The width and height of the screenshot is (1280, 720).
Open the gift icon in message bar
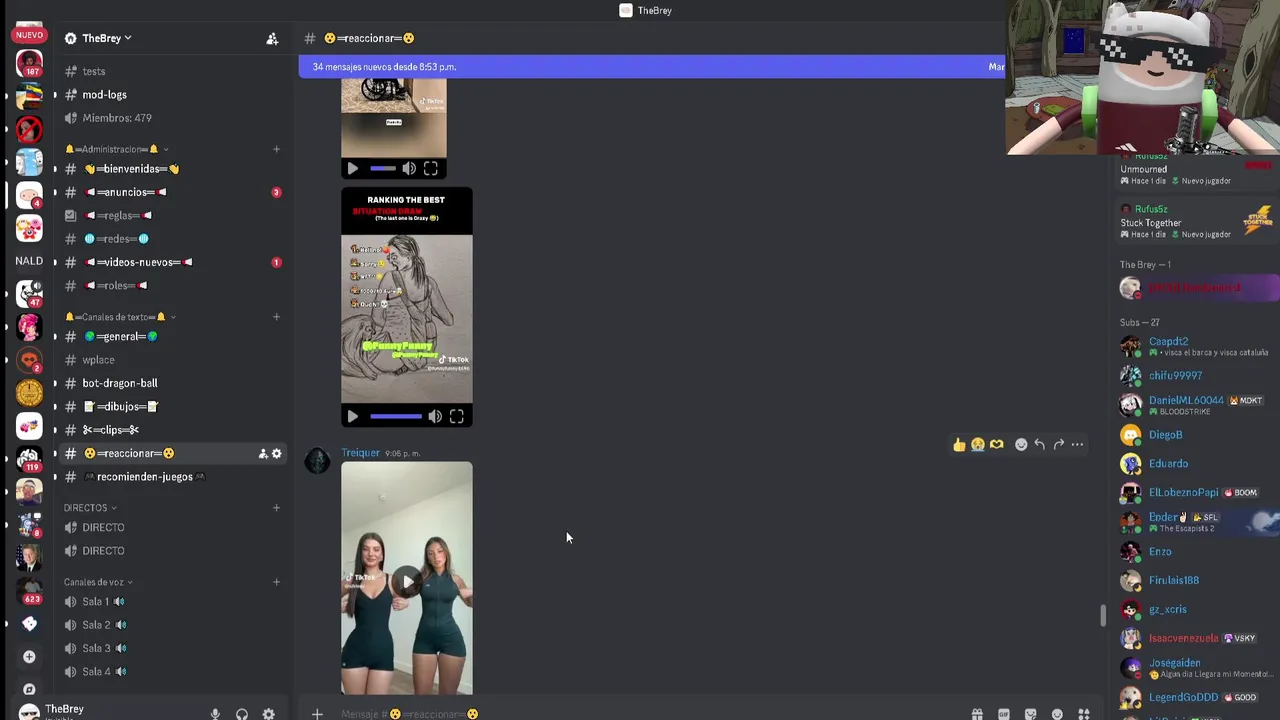click(977, 714)
